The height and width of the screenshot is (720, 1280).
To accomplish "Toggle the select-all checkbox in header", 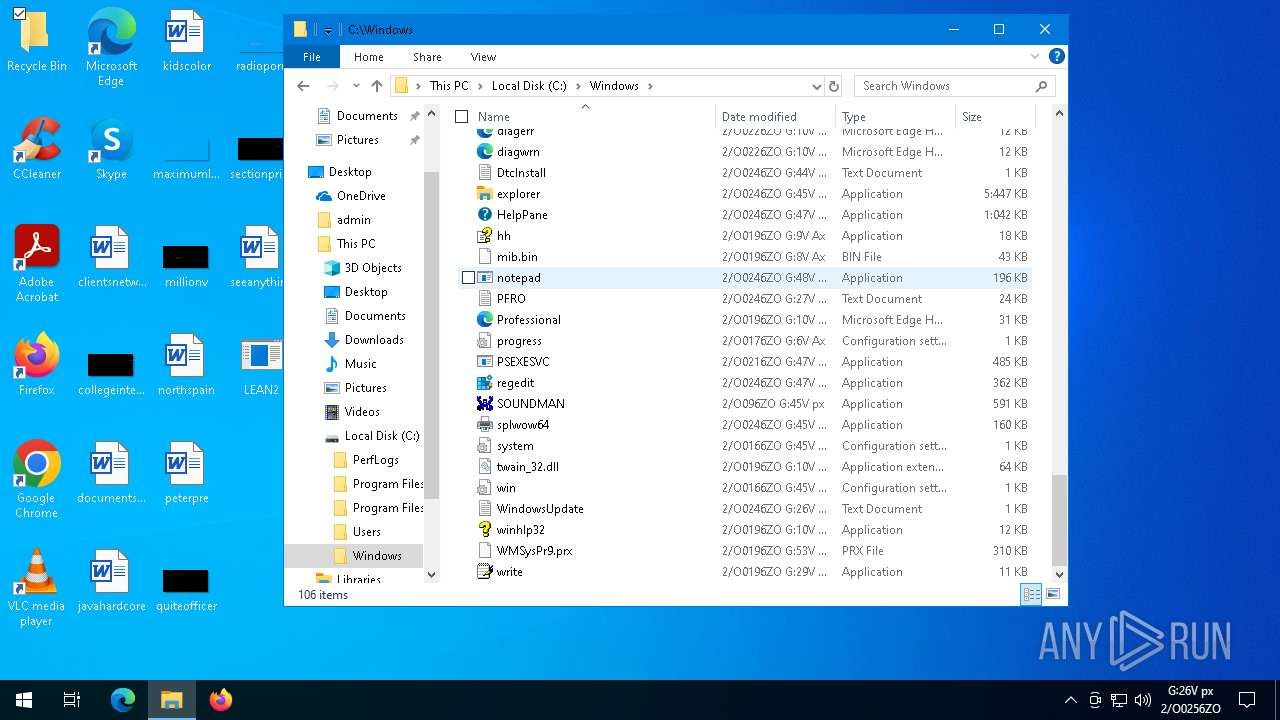I will point(461,117).
